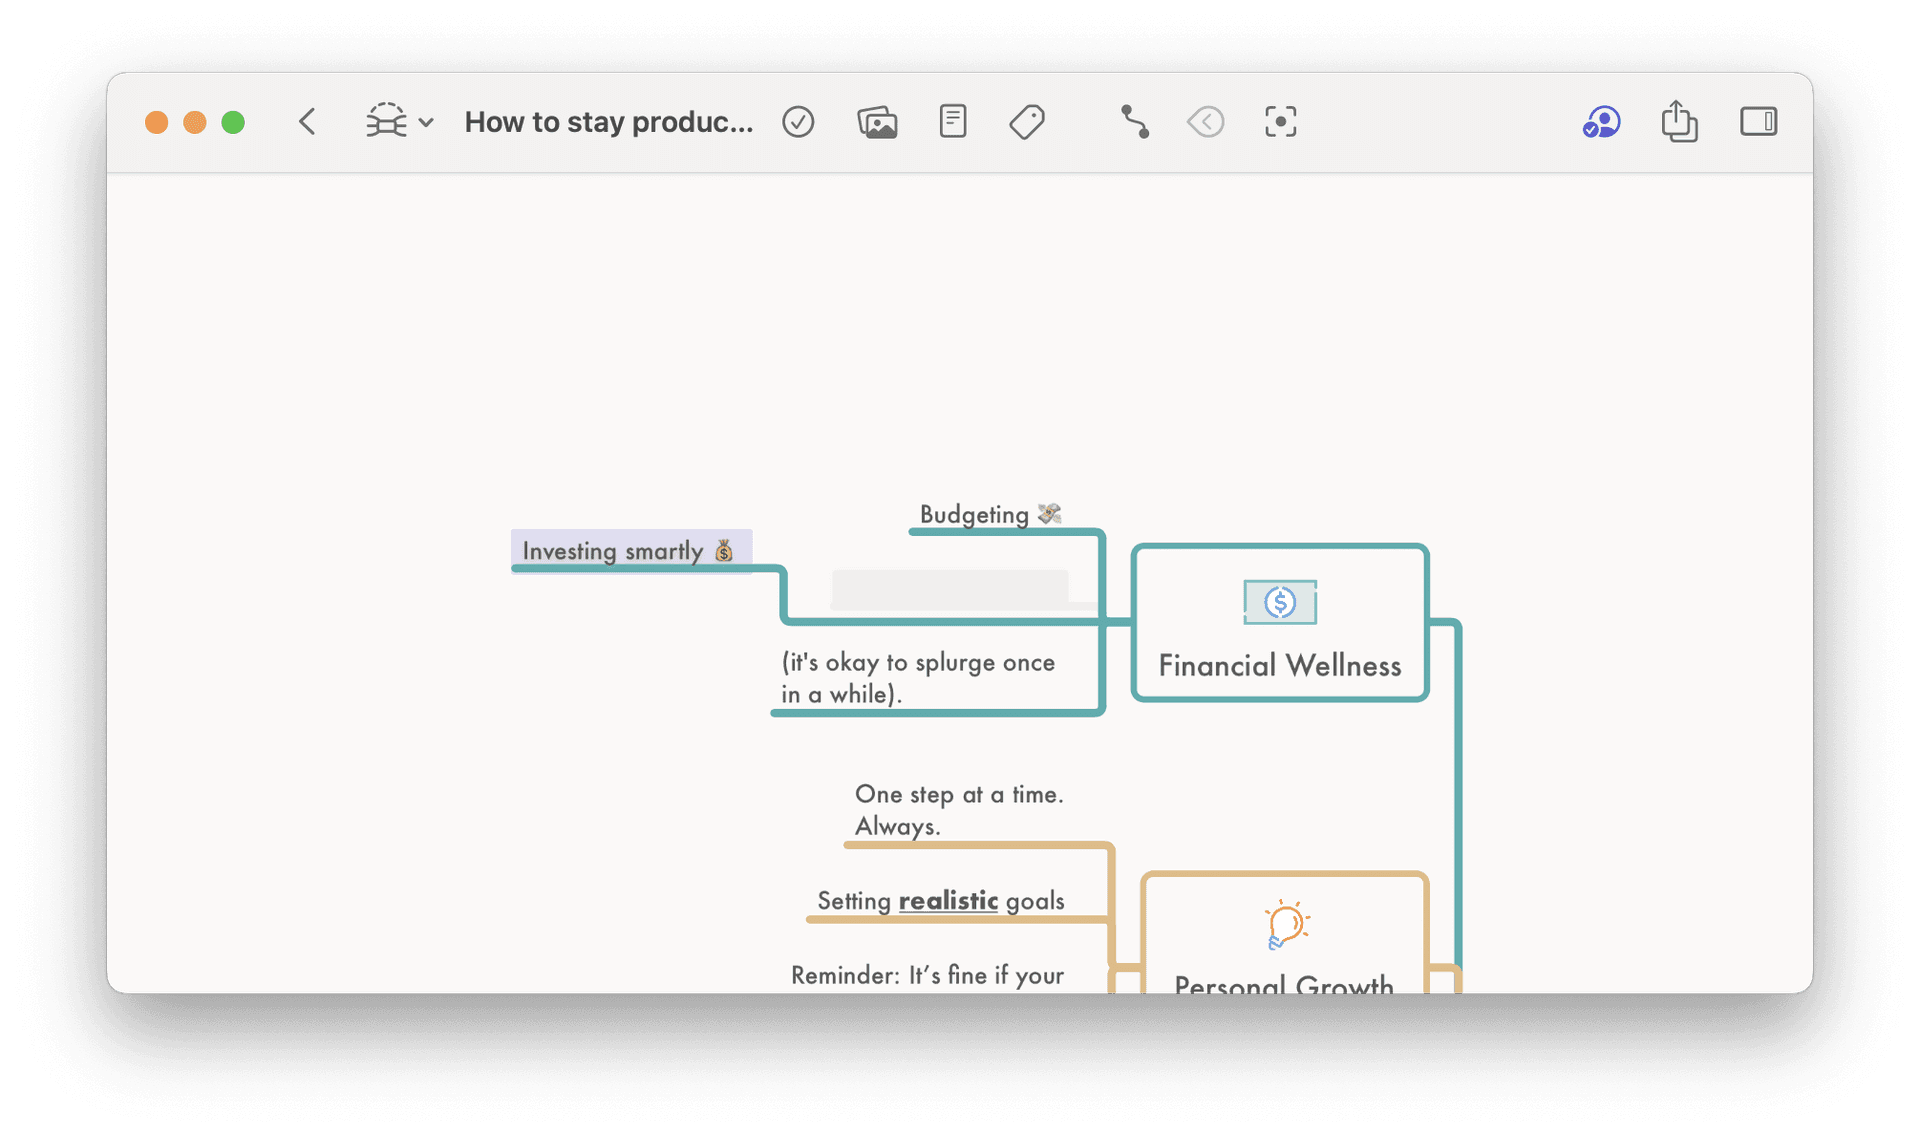This screenshot has width=1920, height=1135.
Task: Click the grayed back-arrow tag icon
Action: (1206, 122)
